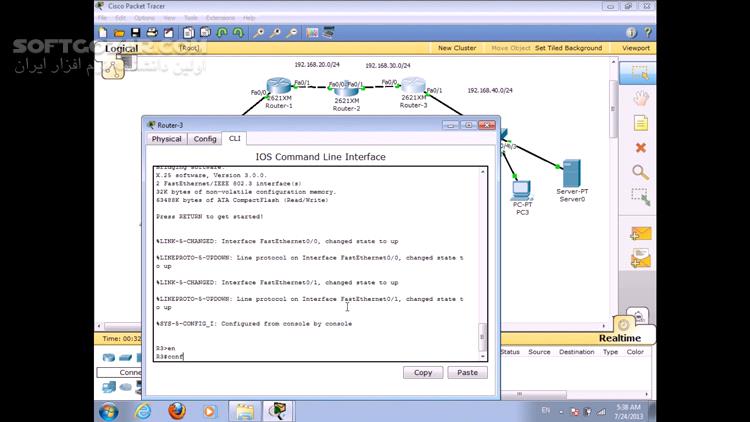Image resolution: width=750 pixels, height=422 pixels.
Task: Save the network with the floppy icon
Action: tap(136, 33)
